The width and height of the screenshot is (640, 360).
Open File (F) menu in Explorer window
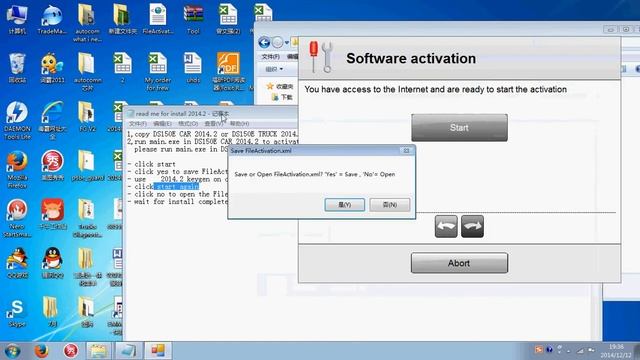(271, 56)
